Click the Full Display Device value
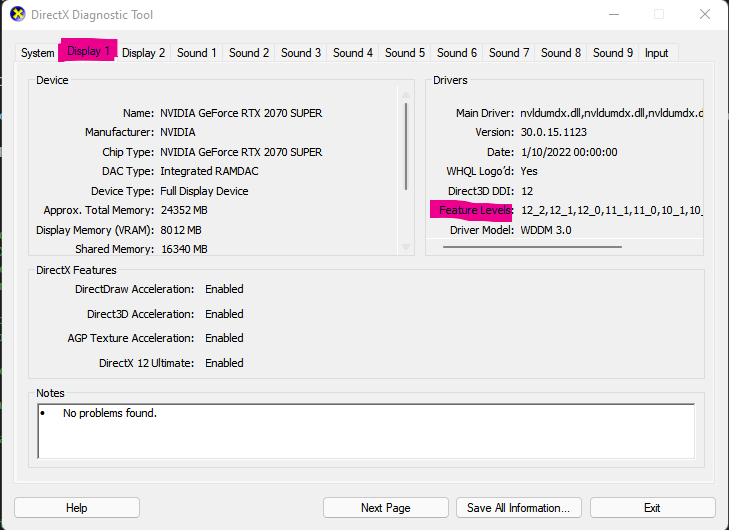The width and height of the screenshot is (729, 530). [x=204, y=191]
